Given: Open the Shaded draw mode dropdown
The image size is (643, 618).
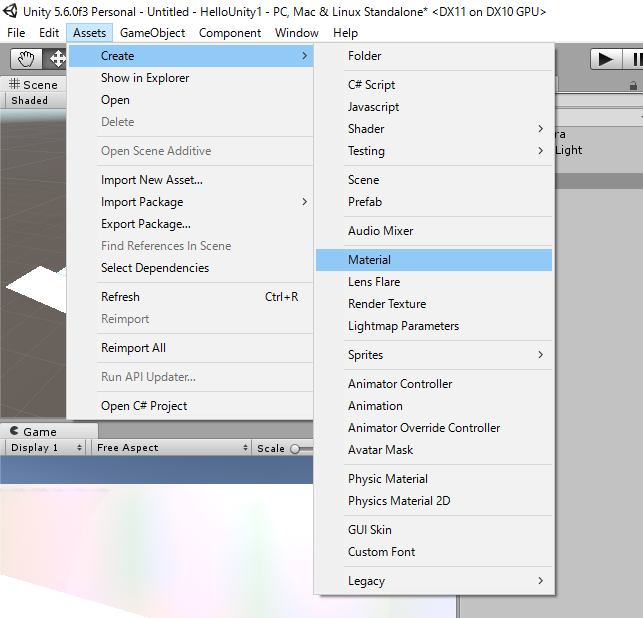Looking at the screenshot, I should click(36, 100).
